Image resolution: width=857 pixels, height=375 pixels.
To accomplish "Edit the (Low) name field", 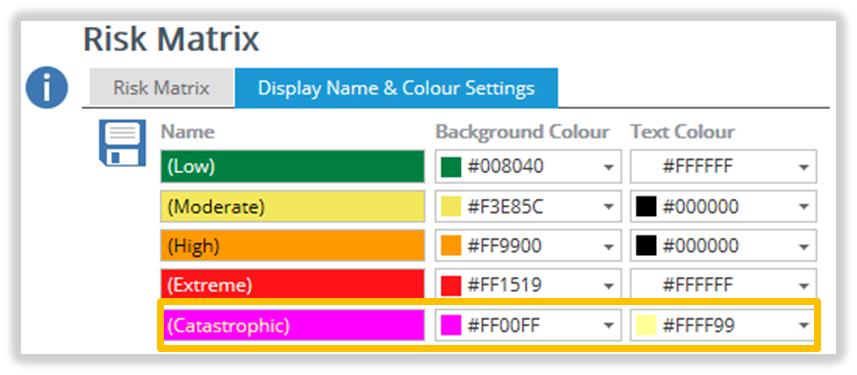I will [x=292, y=166].
